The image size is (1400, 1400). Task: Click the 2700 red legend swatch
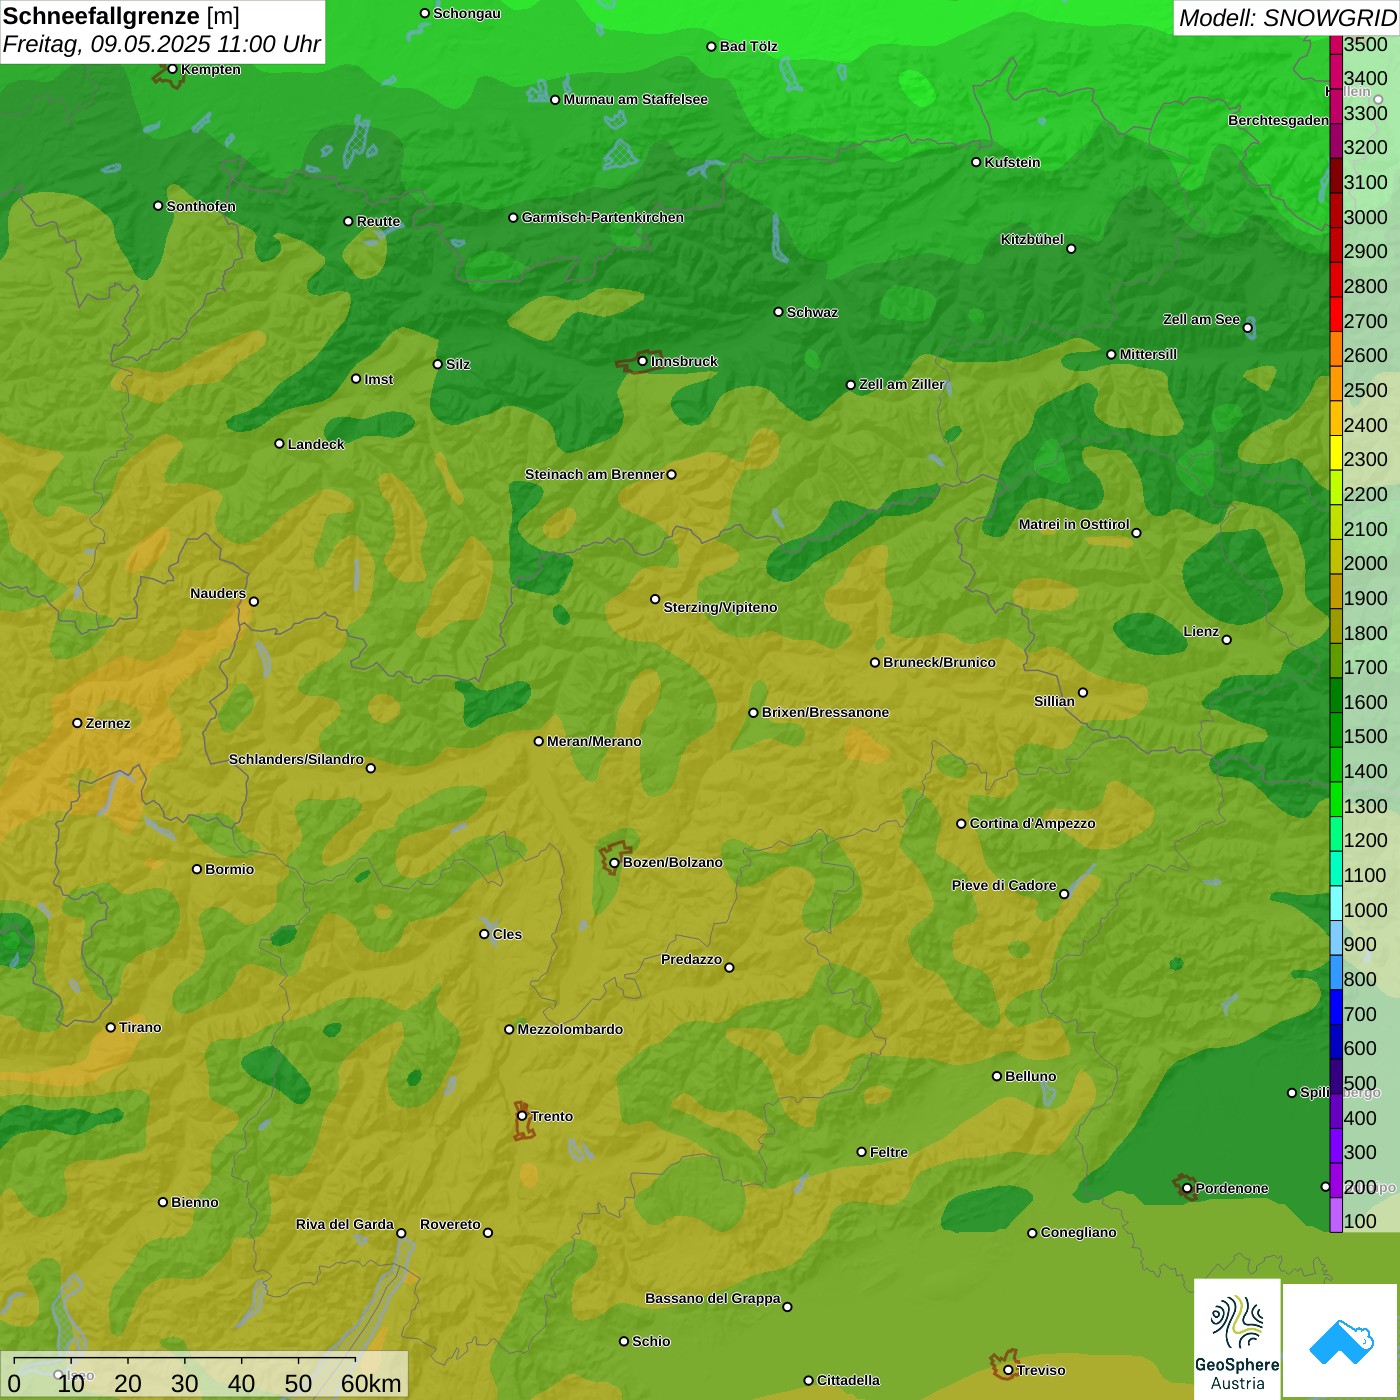[x=1336, y=315]
